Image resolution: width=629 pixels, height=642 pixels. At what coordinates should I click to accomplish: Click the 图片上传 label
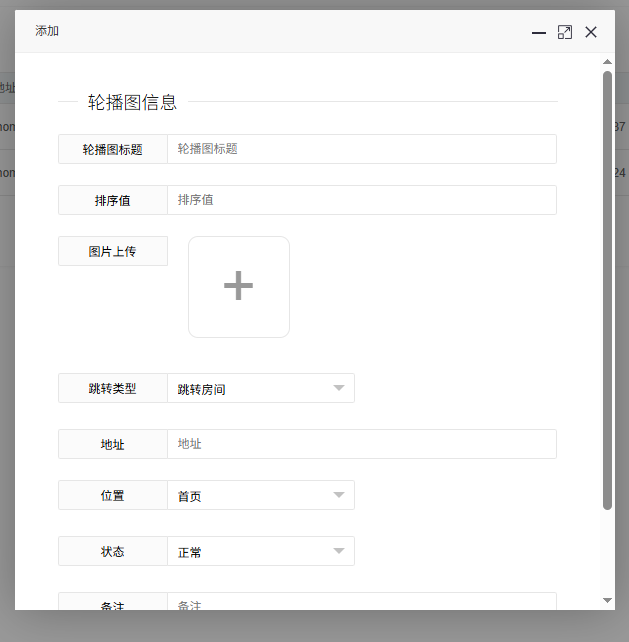pos(112,251)
